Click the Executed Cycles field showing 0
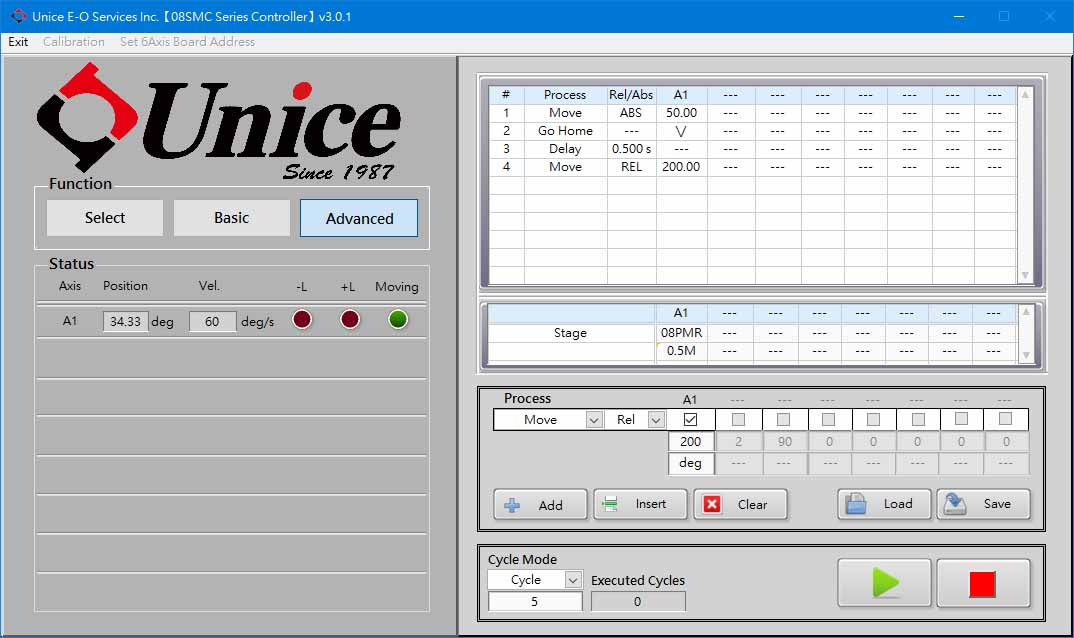1074x638 pixels. point(638,601)
